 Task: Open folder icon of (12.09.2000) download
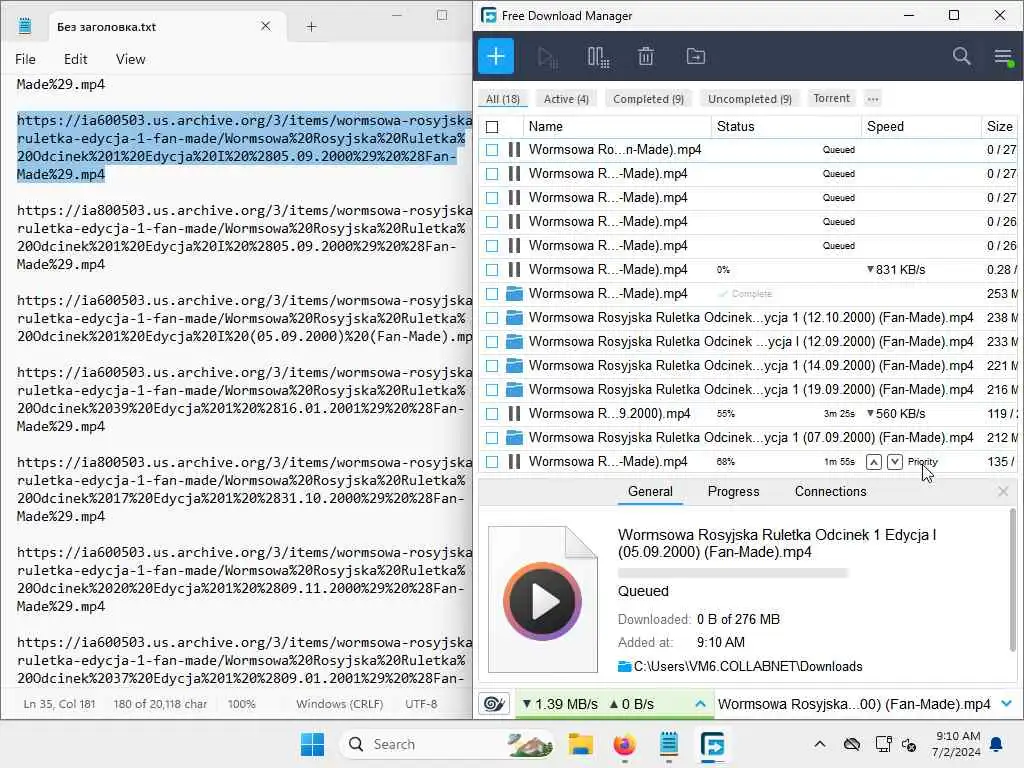515,342
